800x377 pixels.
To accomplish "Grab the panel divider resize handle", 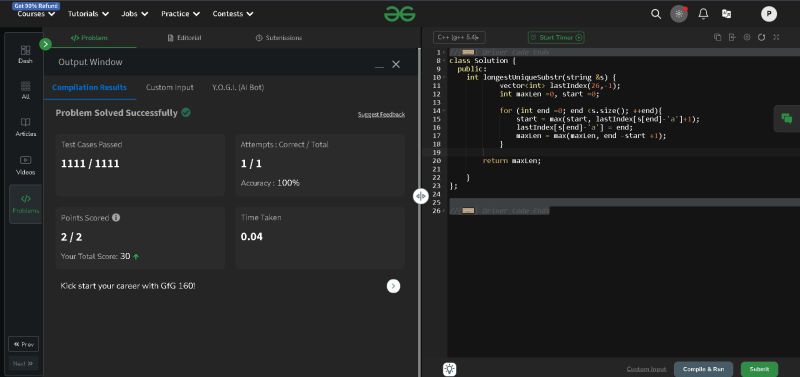I will pos(420,196).
